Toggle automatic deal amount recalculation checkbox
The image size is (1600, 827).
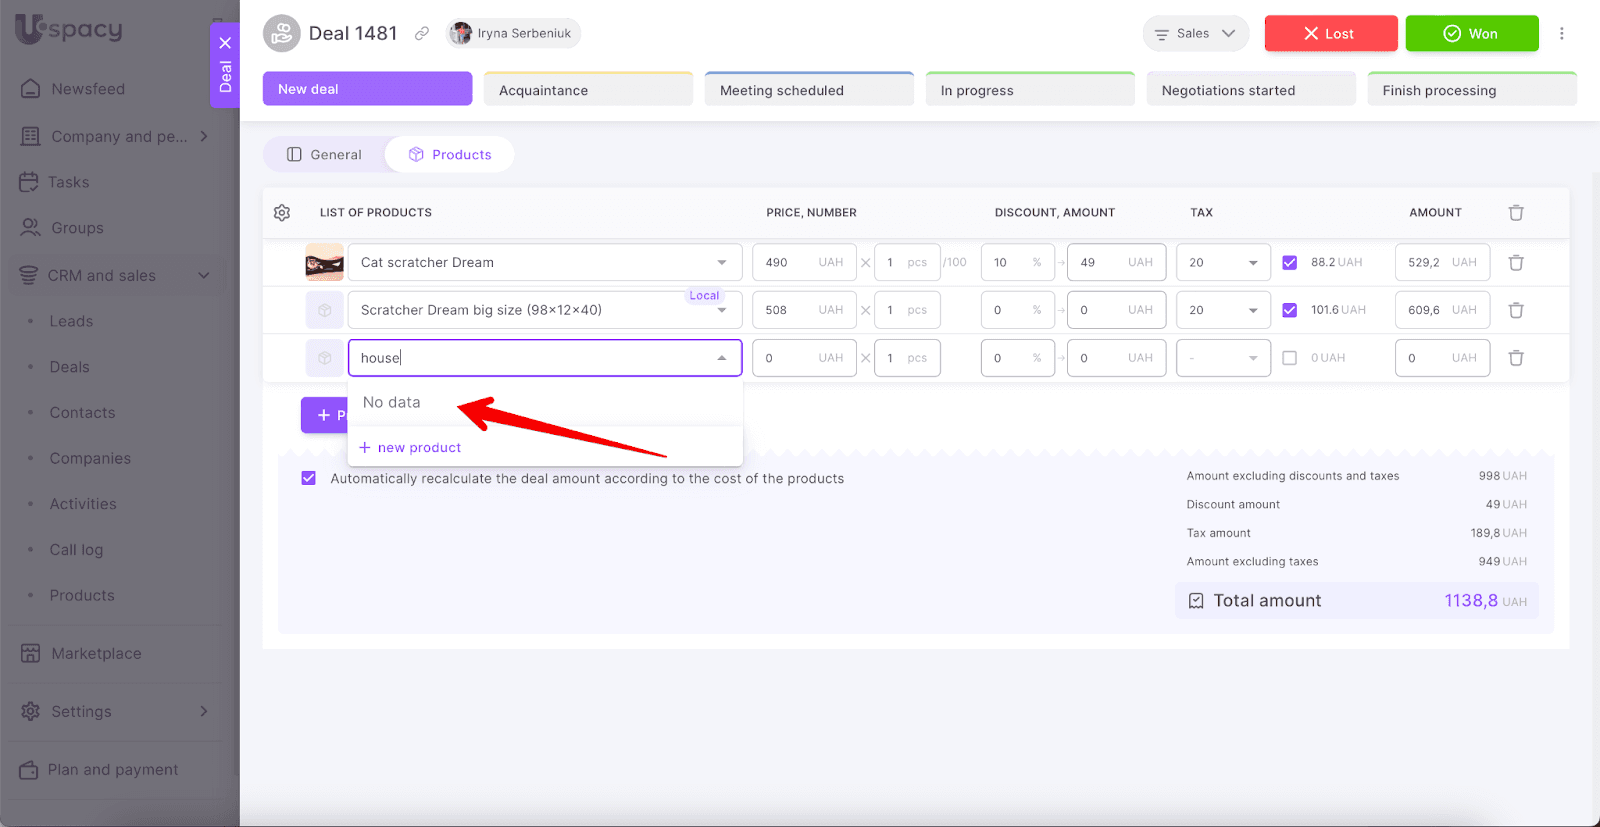coord(309,478)
